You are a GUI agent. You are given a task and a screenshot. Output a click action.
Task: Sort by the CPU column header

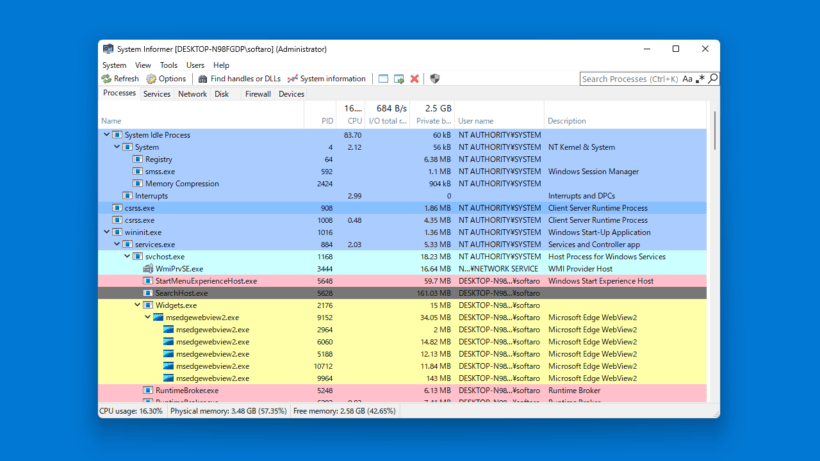coord(351,115)
